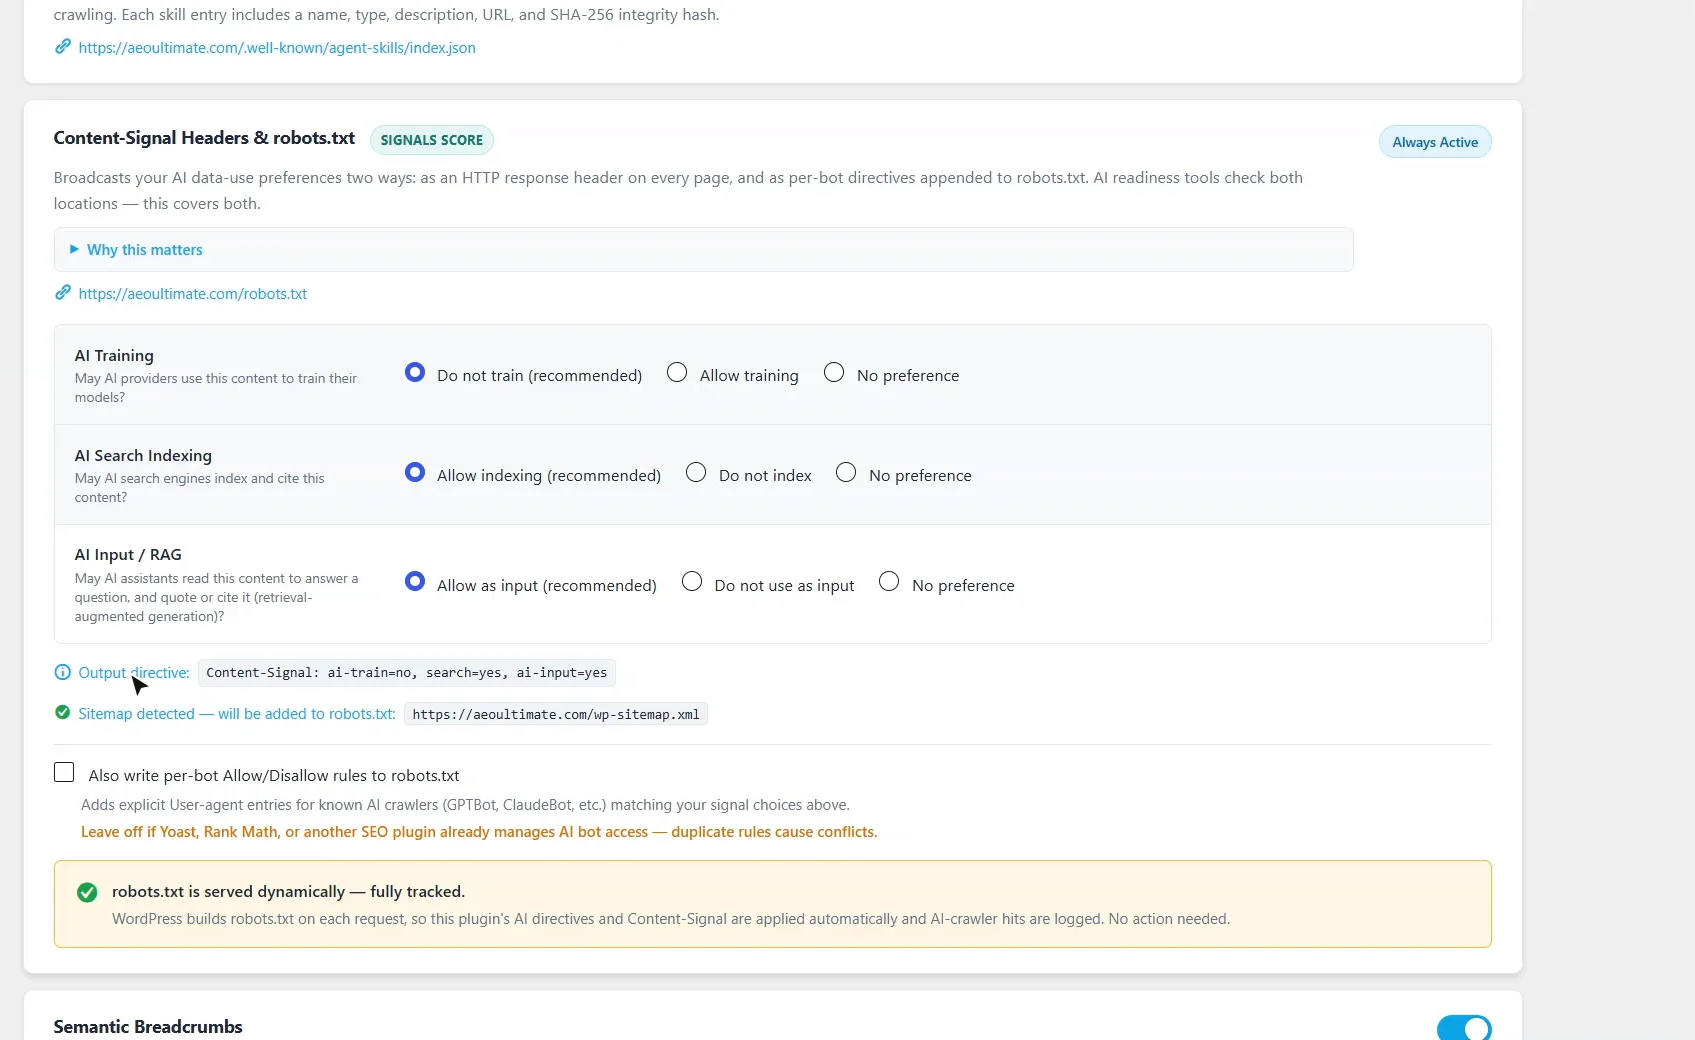The image size is (1695, 1040).
Task: Click 'robots.txt is served dynamically' notice title
Action: (x=288, y=892)
